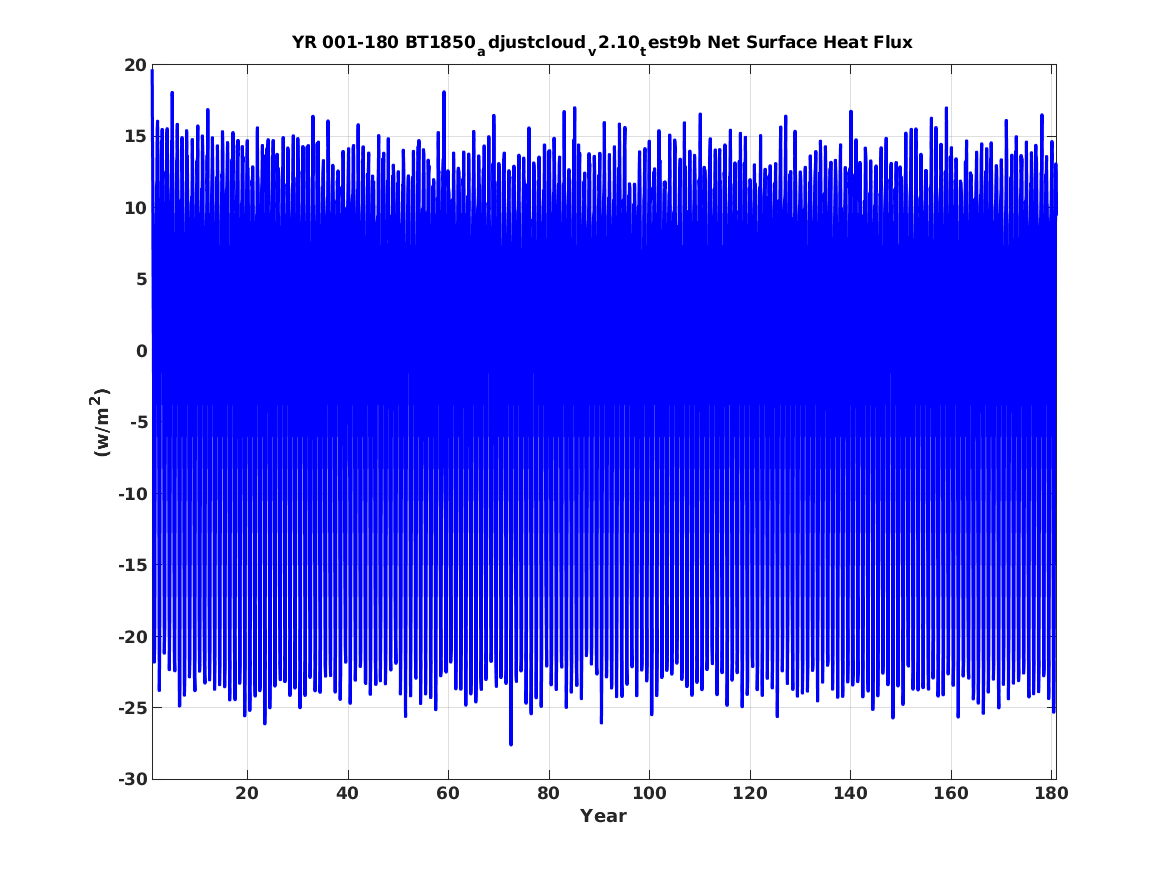Image resolution: width=1167 pixels, height=875 pixels.
Task: Click y-axis tick label '20'
Action: [x=135, y=65]
